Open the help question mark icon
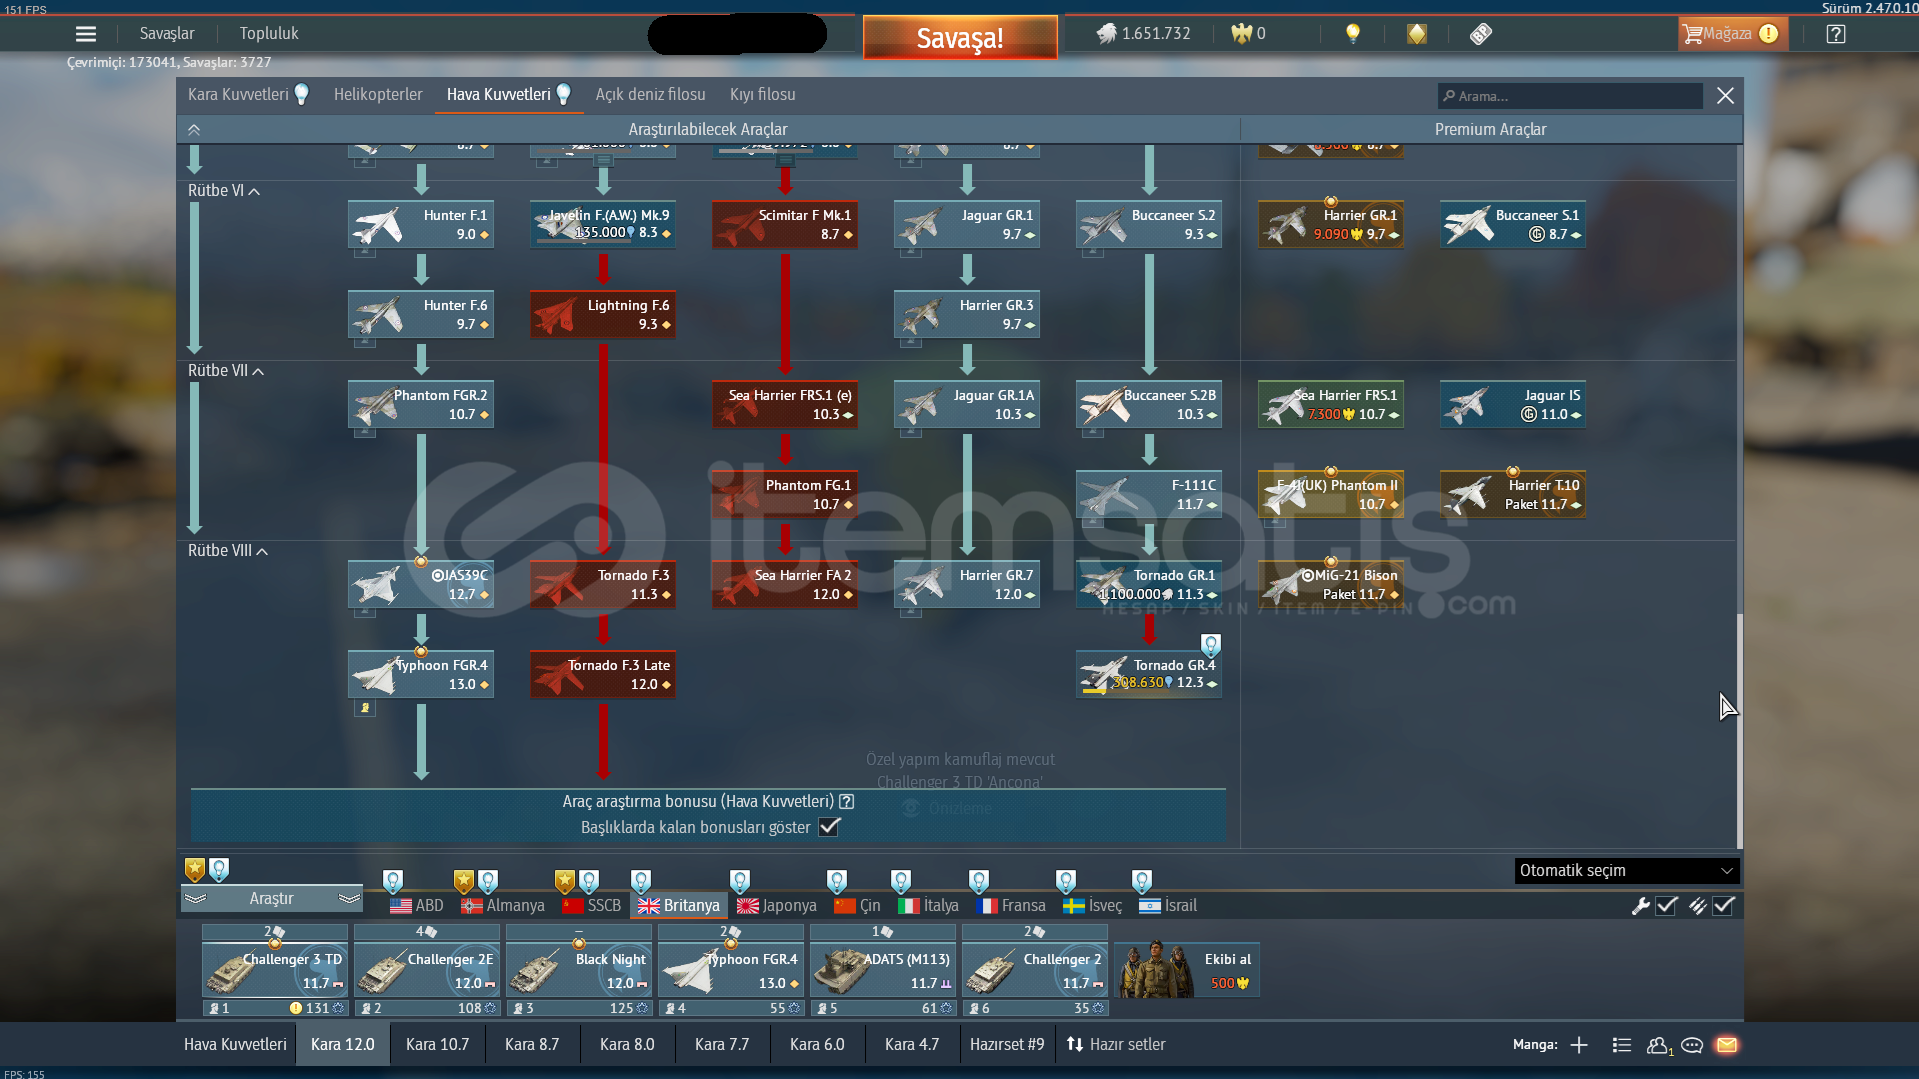 pos(1836,34)
